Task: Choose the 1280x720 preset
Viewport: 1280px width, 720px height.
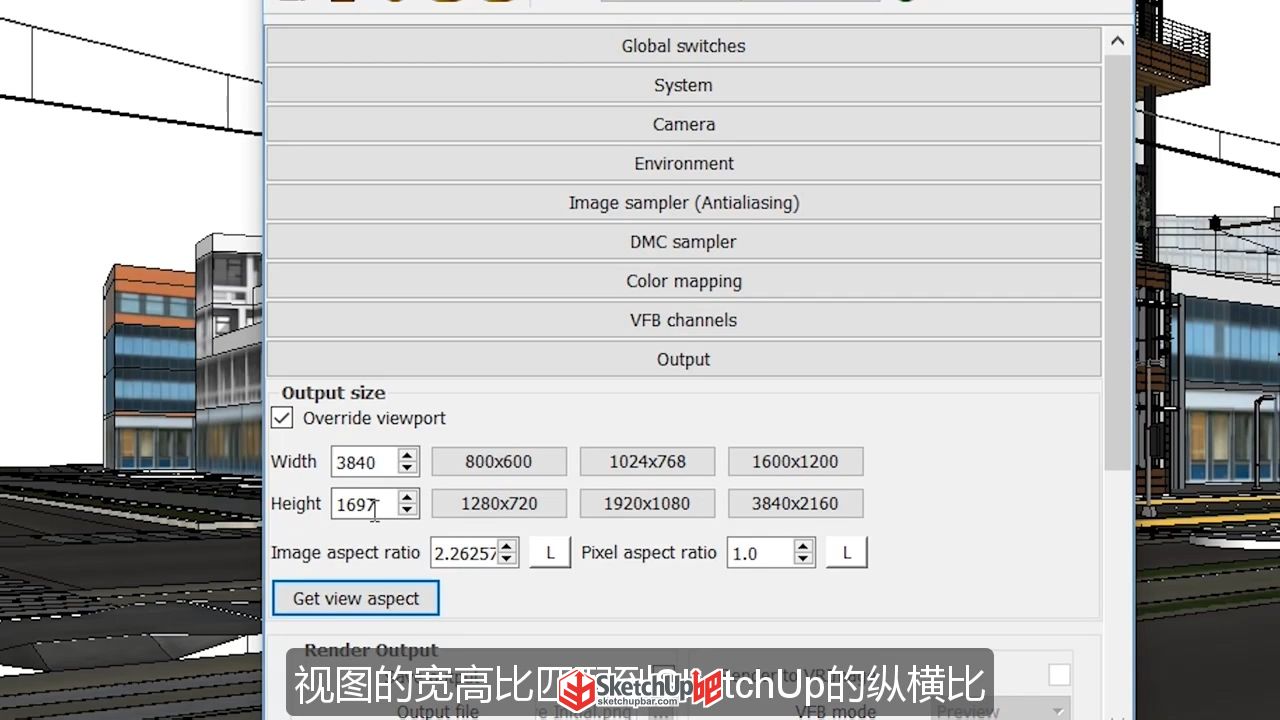Action: (499, 504)
